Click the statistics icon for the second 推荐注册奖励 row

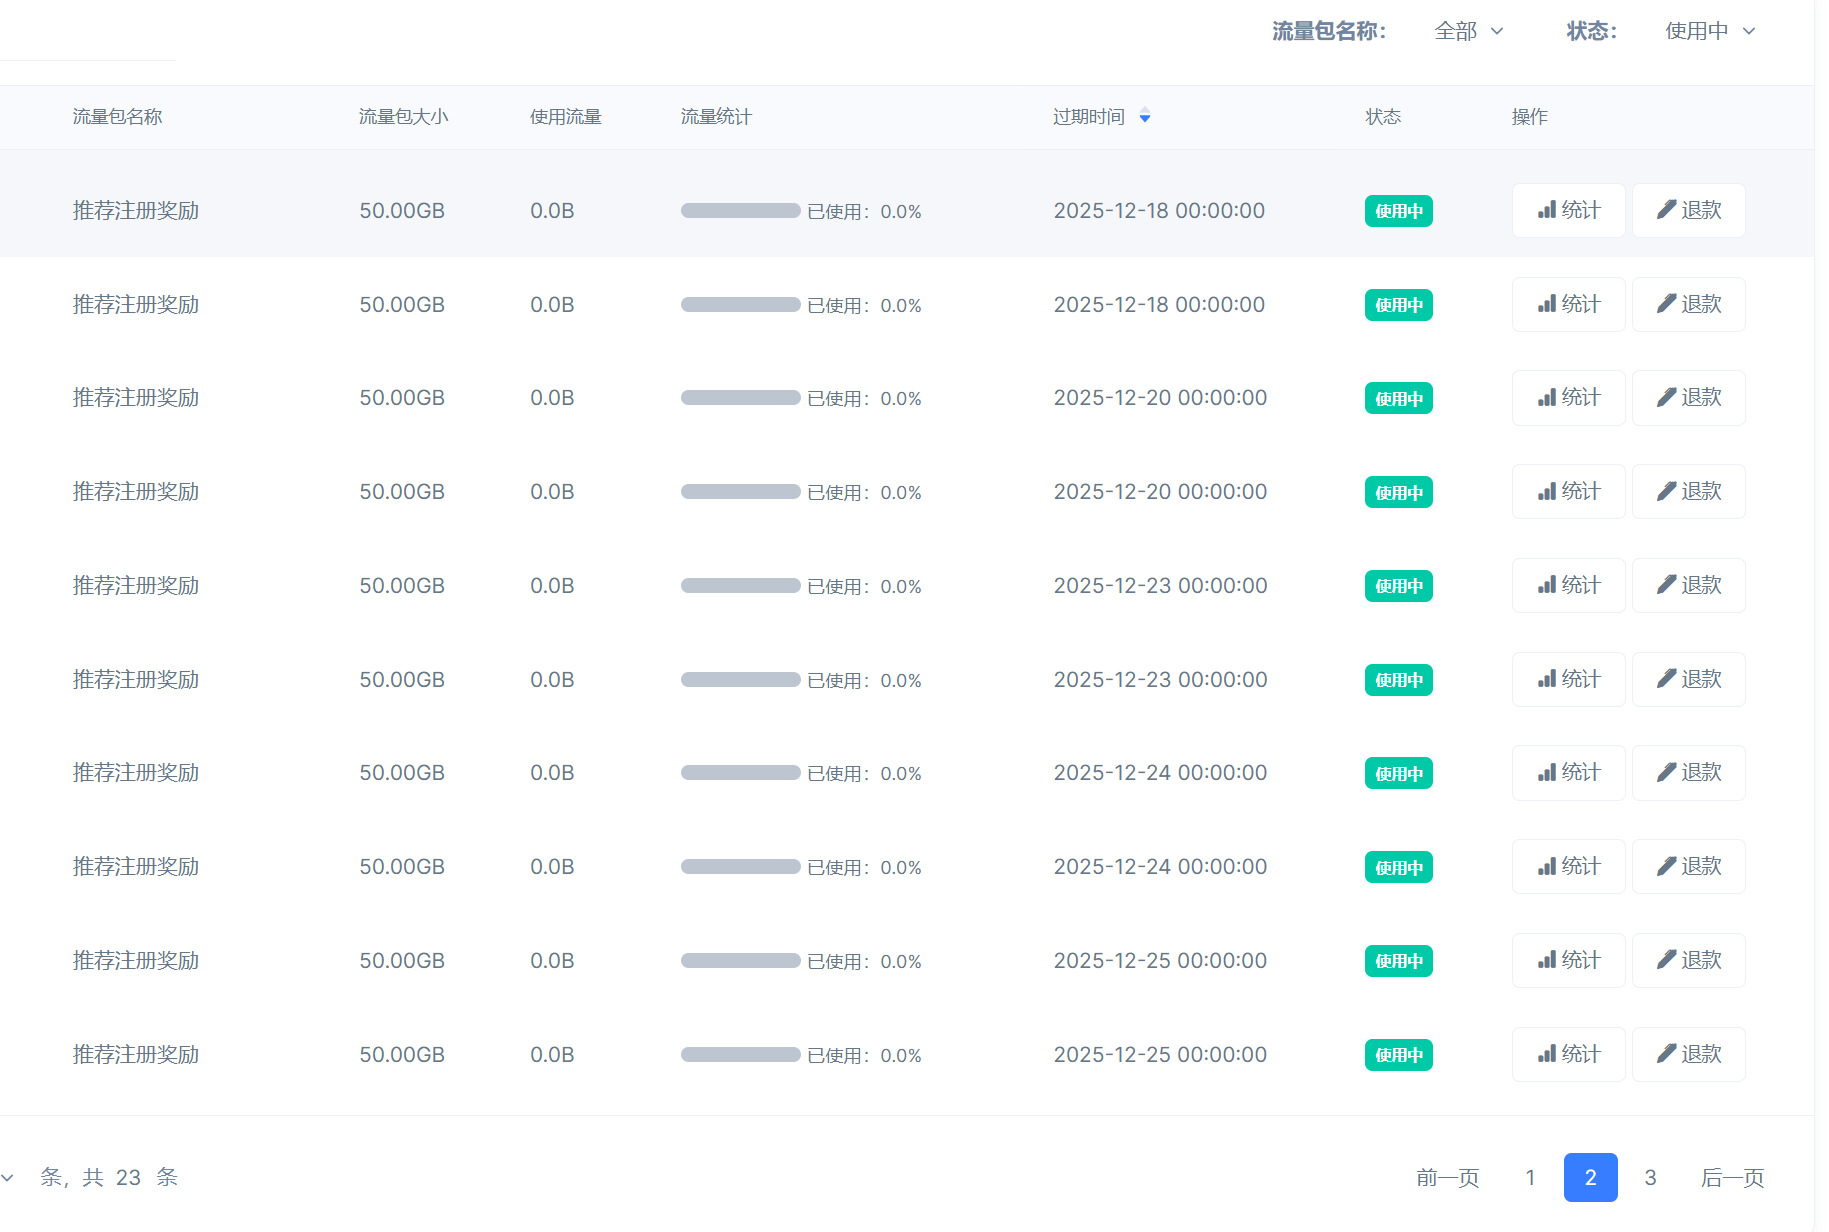point(1547,304)
